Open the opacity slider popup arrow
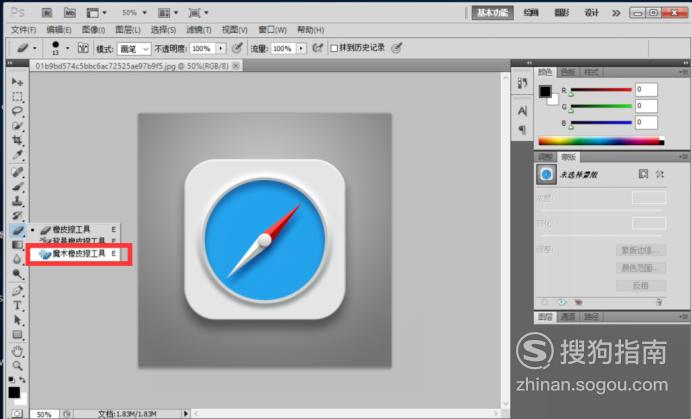Image resolution: width=692 pixels, height=419 pixels. [221, 49]
